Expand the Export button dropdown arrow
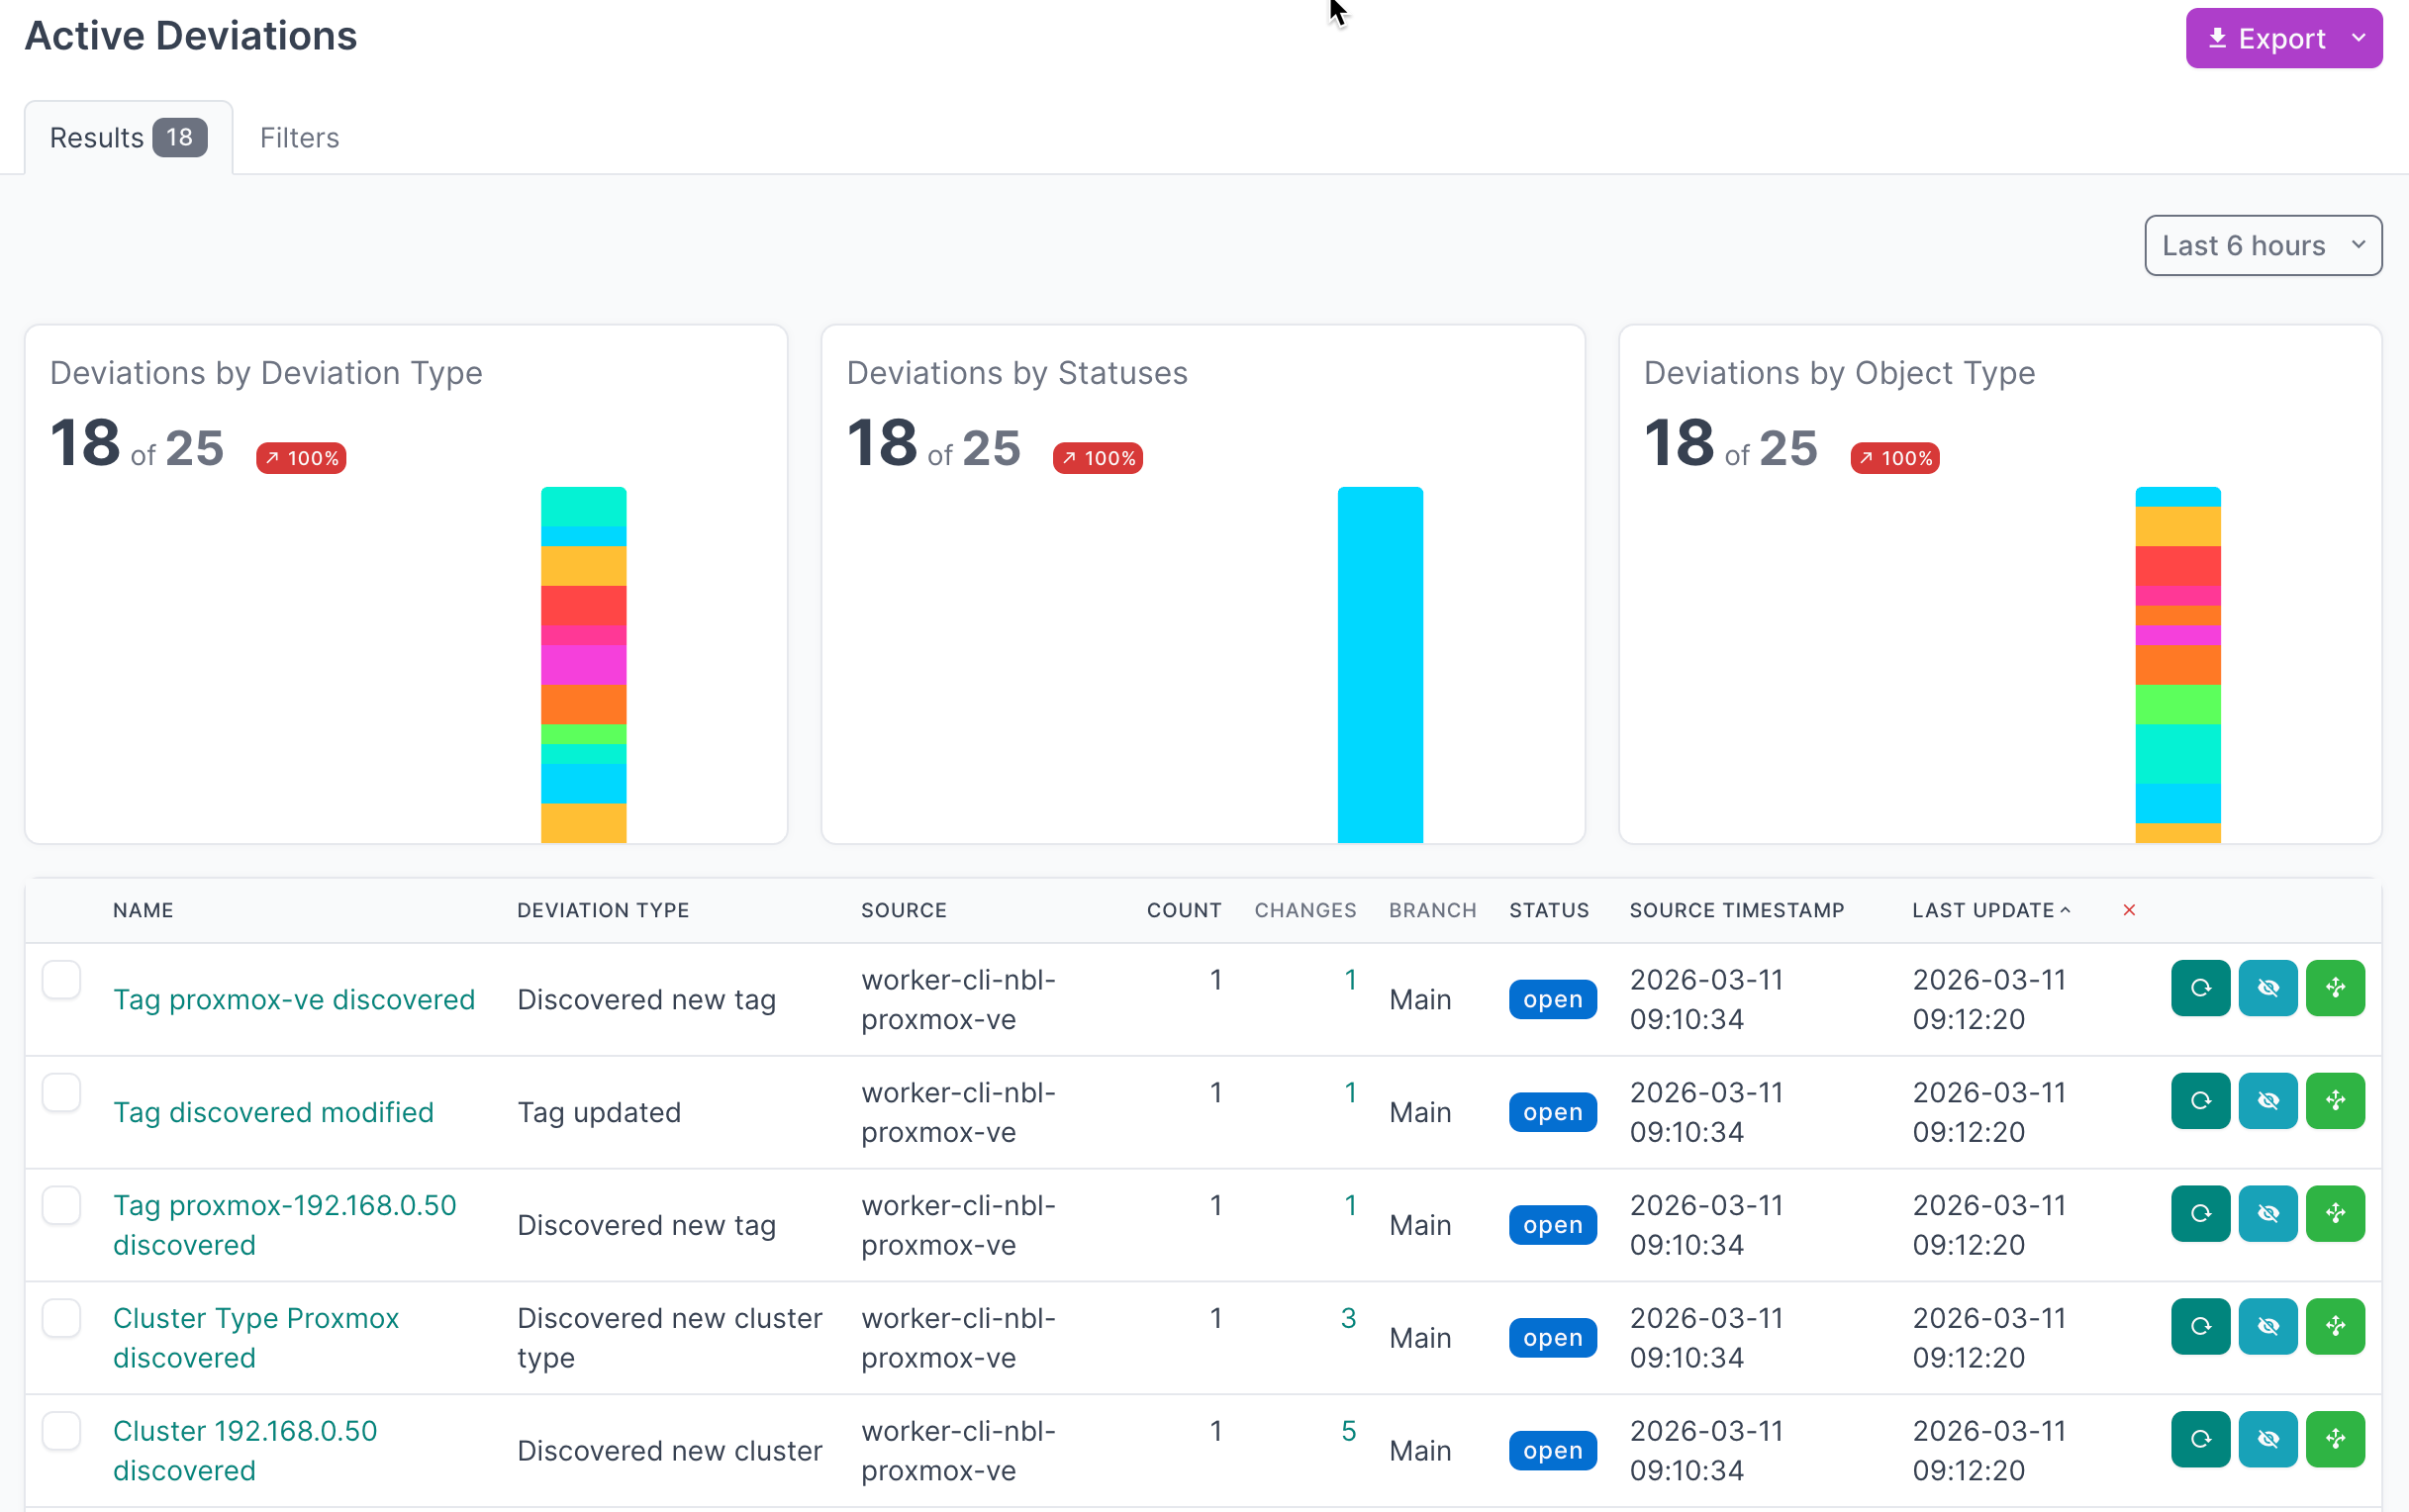 [2359, 38]
